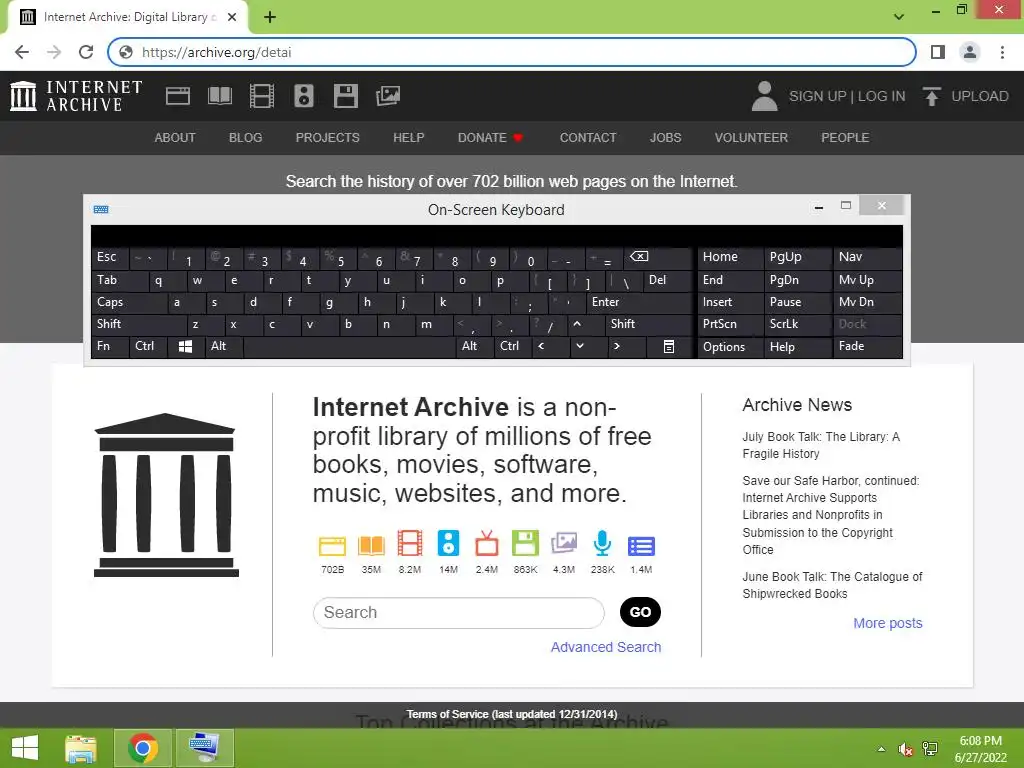The height and width of the screenshot is (768, 1024).
Task: Go back with the browser back arrow
Action: tap(22, 52)
